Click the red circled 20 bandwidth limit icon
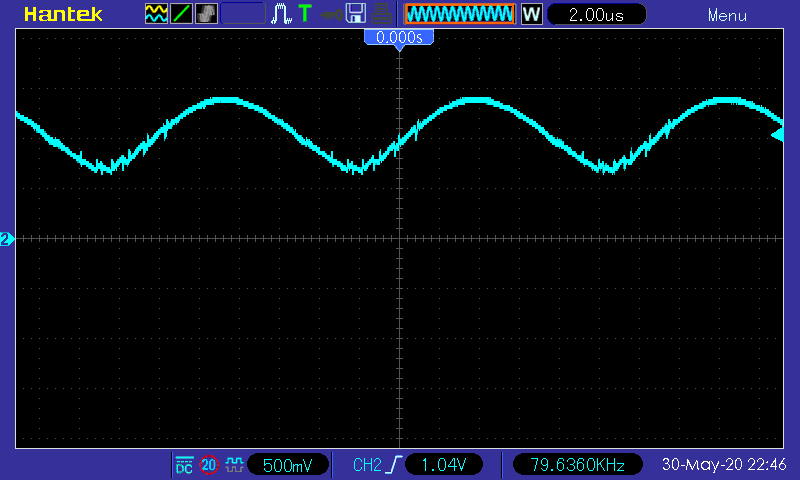800x480 pixels. coord(209,465)
